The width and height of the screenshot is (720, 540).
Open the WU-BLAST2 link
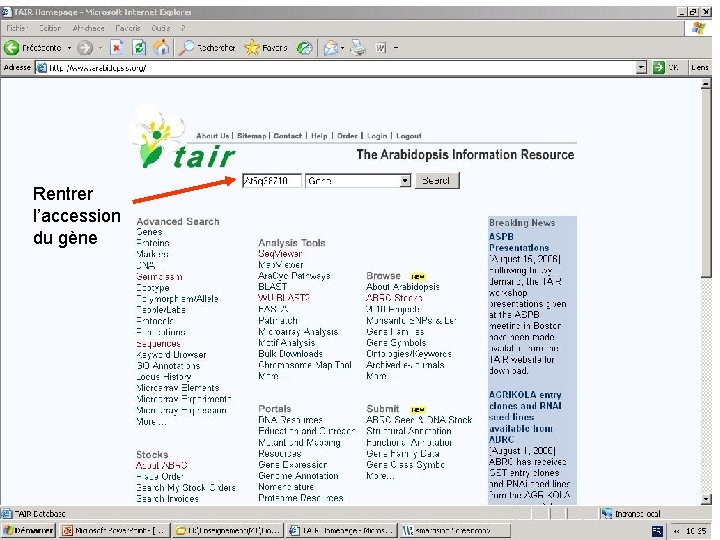click(x=284, y=298)
